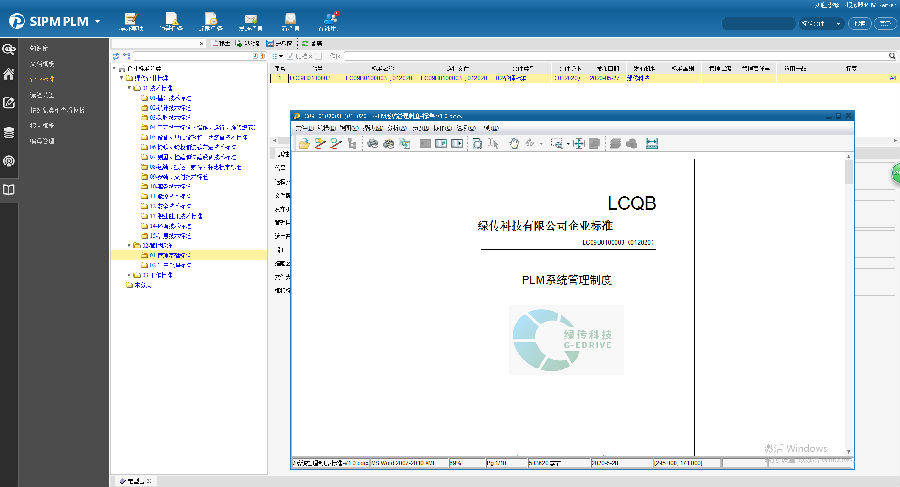This screenshot has width=900, height=487.
Task: Click the document viewer vertical scrollbar
Action: point(849,300)
